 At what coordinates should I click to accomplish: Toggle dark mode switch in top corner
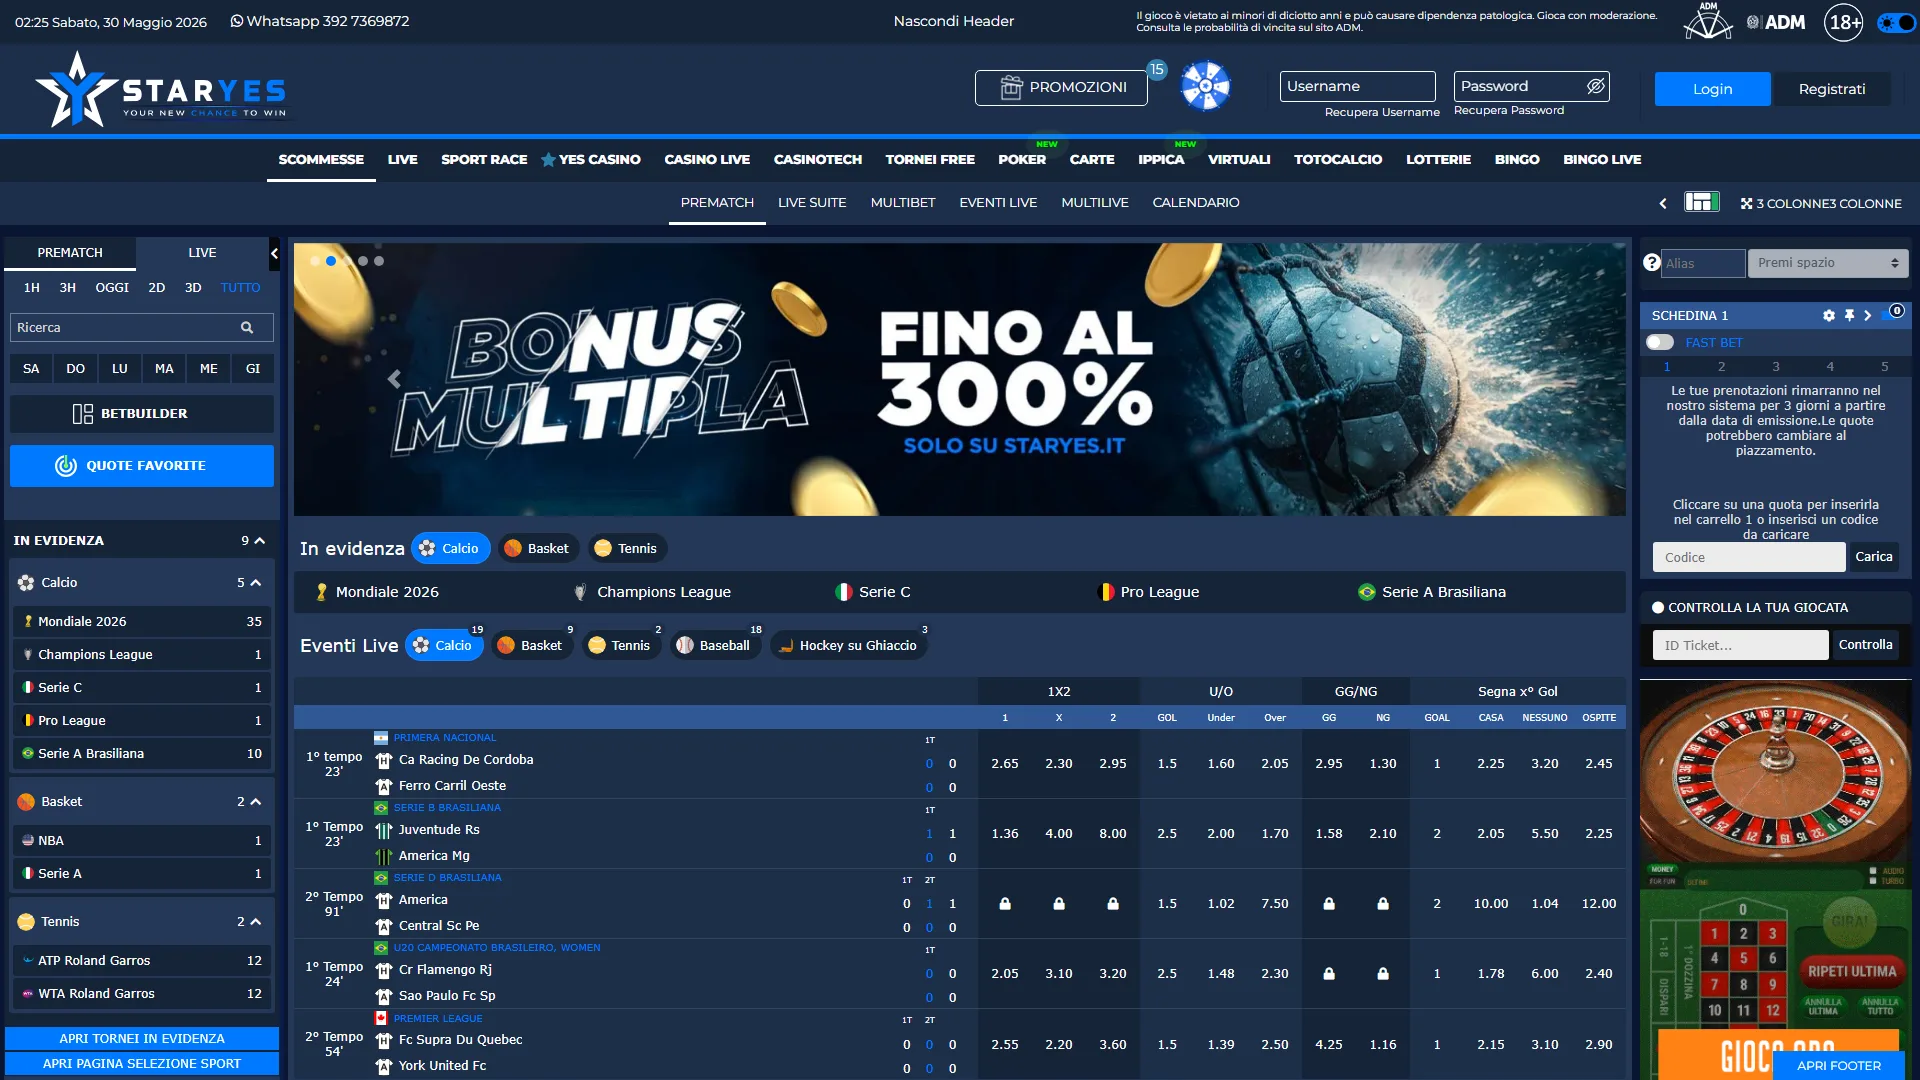coord(1896,22)
